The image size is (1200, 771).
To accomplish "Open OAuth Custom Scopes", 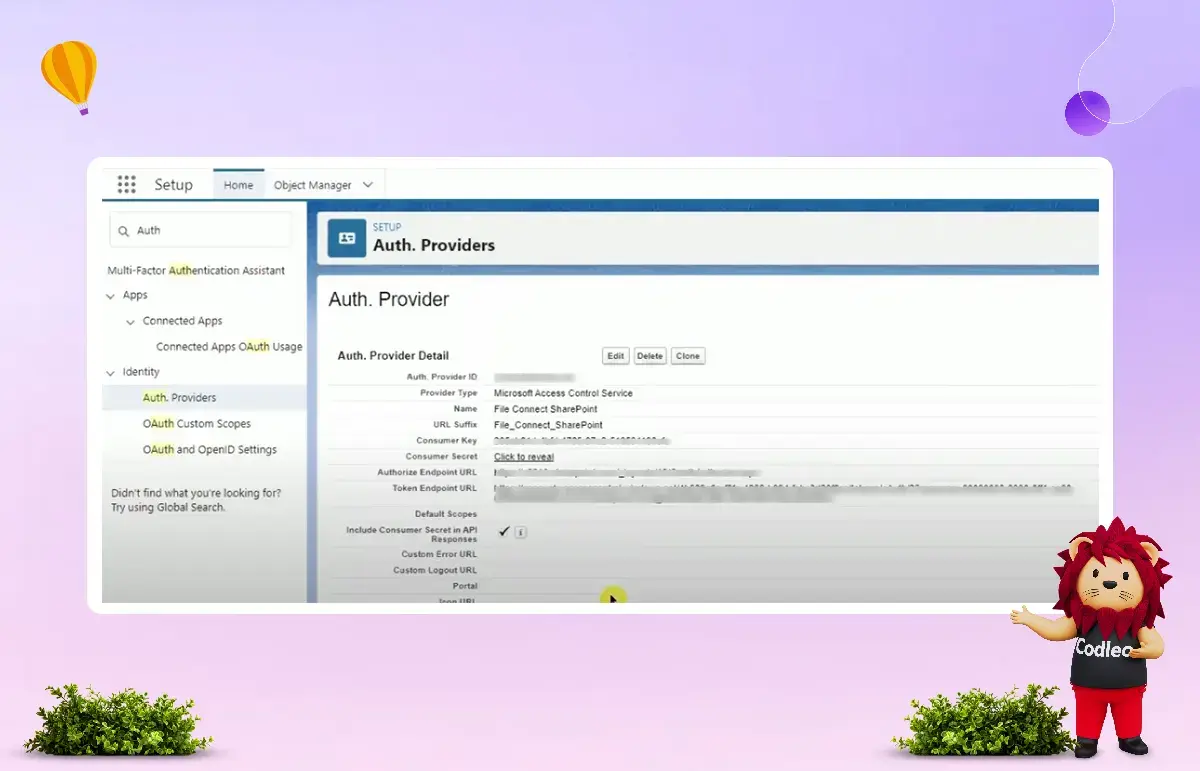I will click(x=197, y=424).
